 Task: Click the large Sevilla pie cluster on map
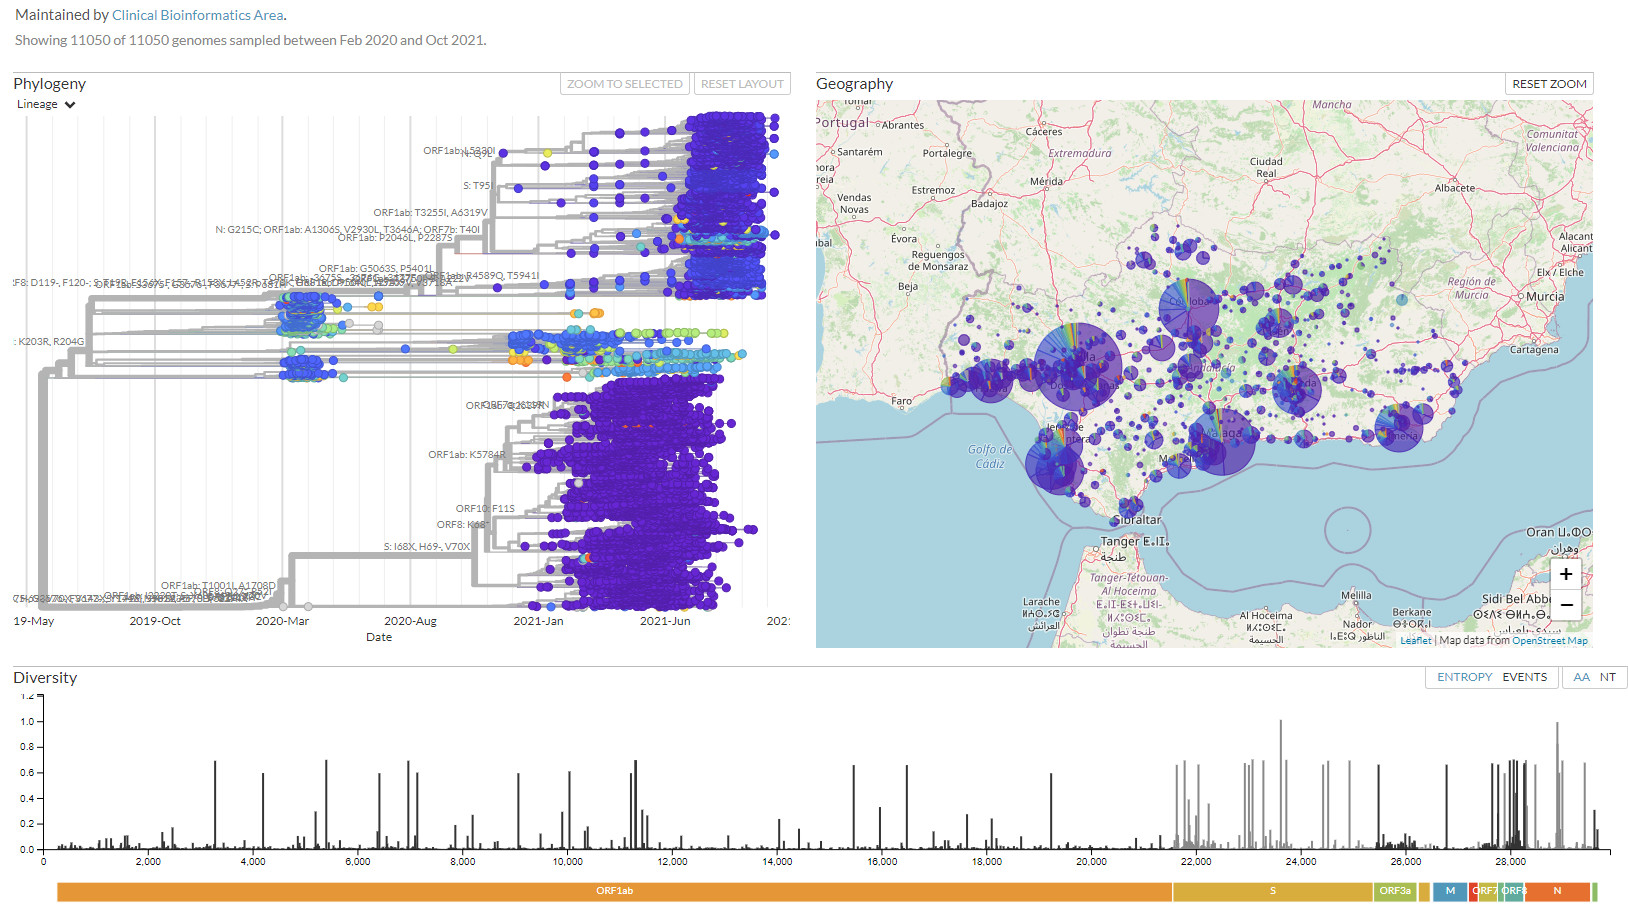(1079, 366)
